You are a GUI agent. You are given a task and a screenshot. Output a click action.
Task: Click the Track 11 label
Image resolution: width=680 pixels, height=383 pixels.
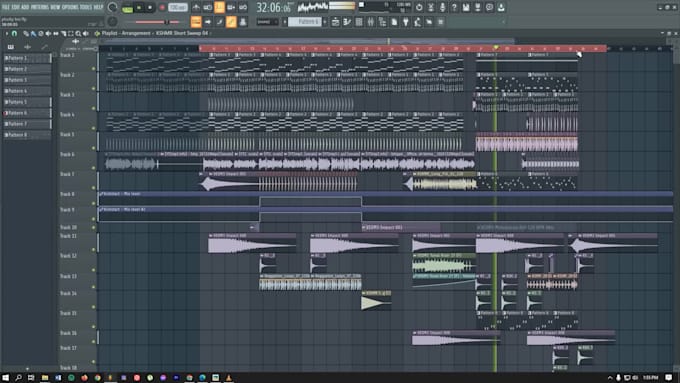pos(68,236)
